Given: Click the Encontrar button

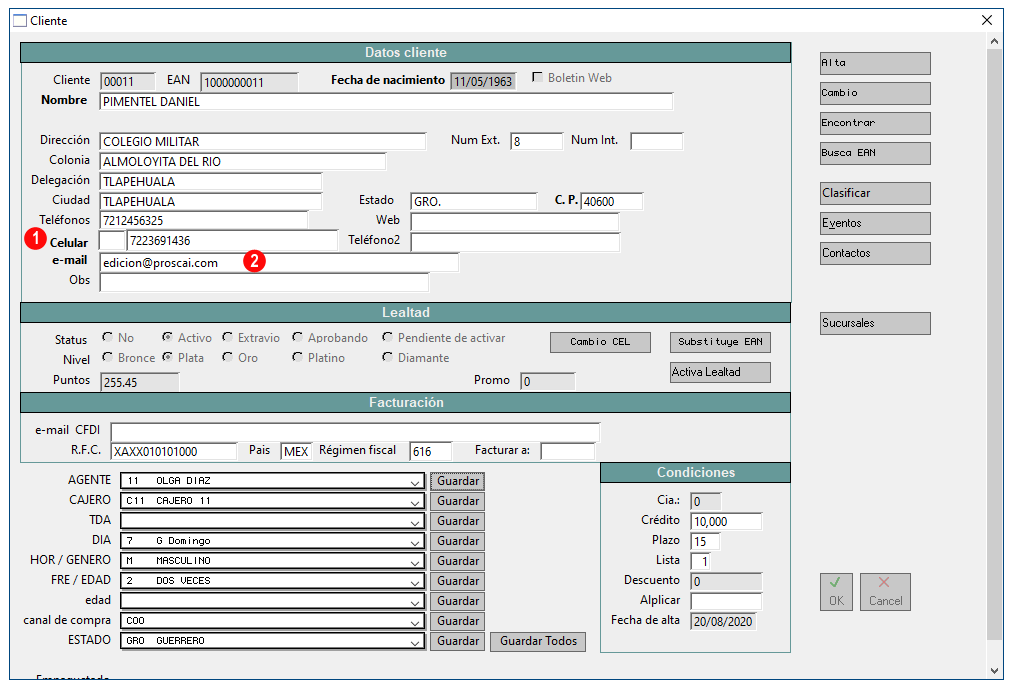Looking at the screenshot, I should pos(875,123).
